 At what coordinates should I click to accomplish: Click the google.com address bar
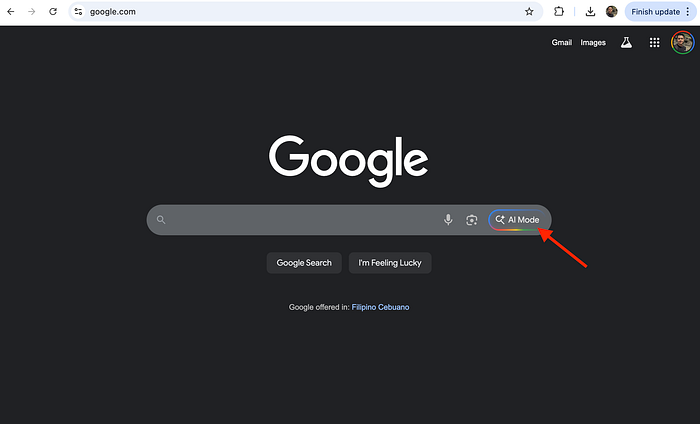click(304, 12)
